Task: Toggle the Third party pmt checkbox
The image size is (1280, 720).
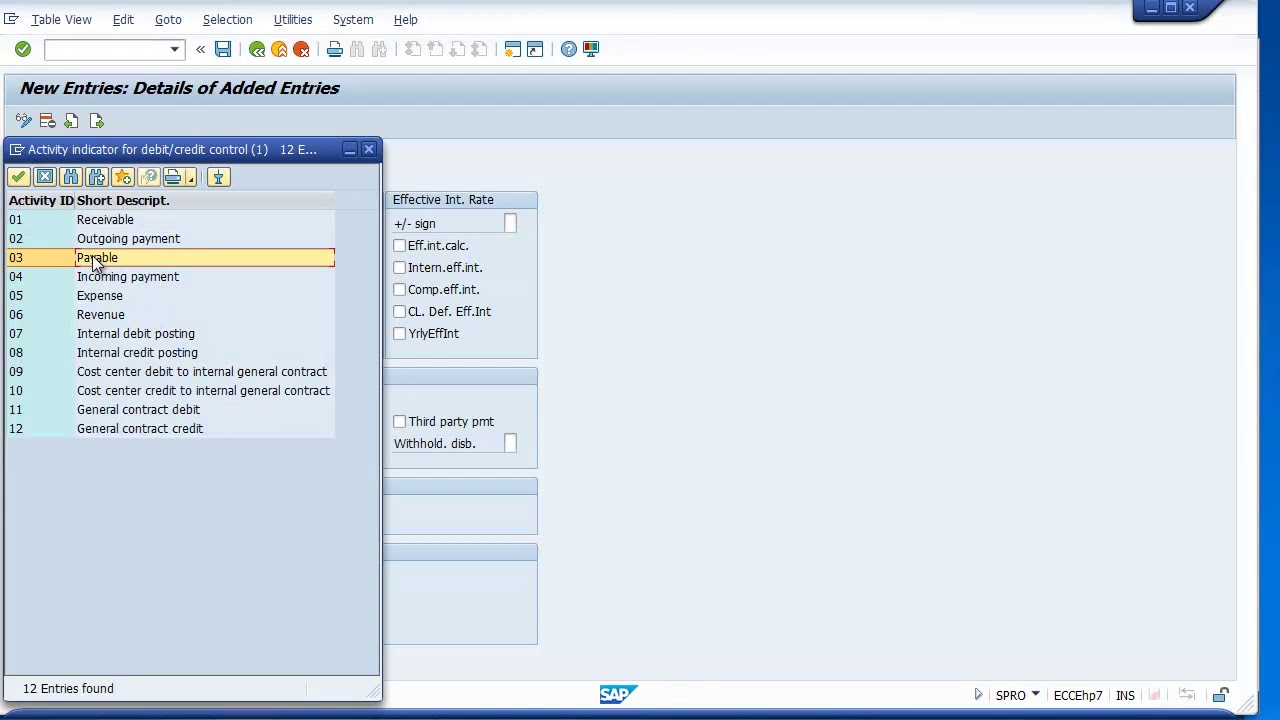Action: pos(399,421)
